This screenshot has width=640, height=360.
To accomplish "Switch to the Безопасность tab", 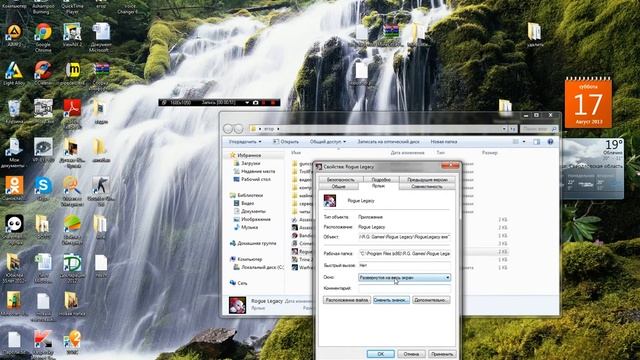I will pos(341,180).
